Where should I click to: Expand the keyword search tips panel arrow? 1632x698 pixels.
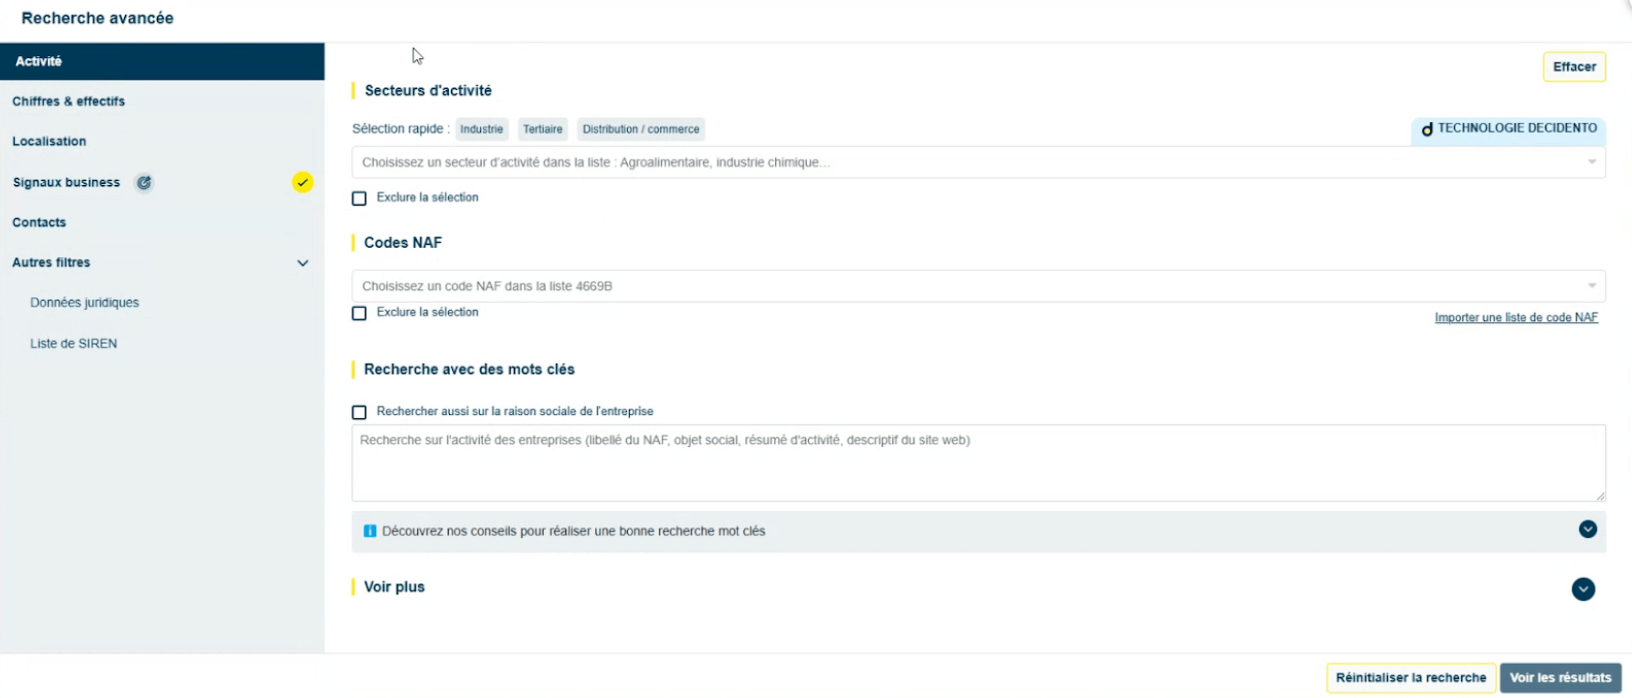coord(1587,529)
